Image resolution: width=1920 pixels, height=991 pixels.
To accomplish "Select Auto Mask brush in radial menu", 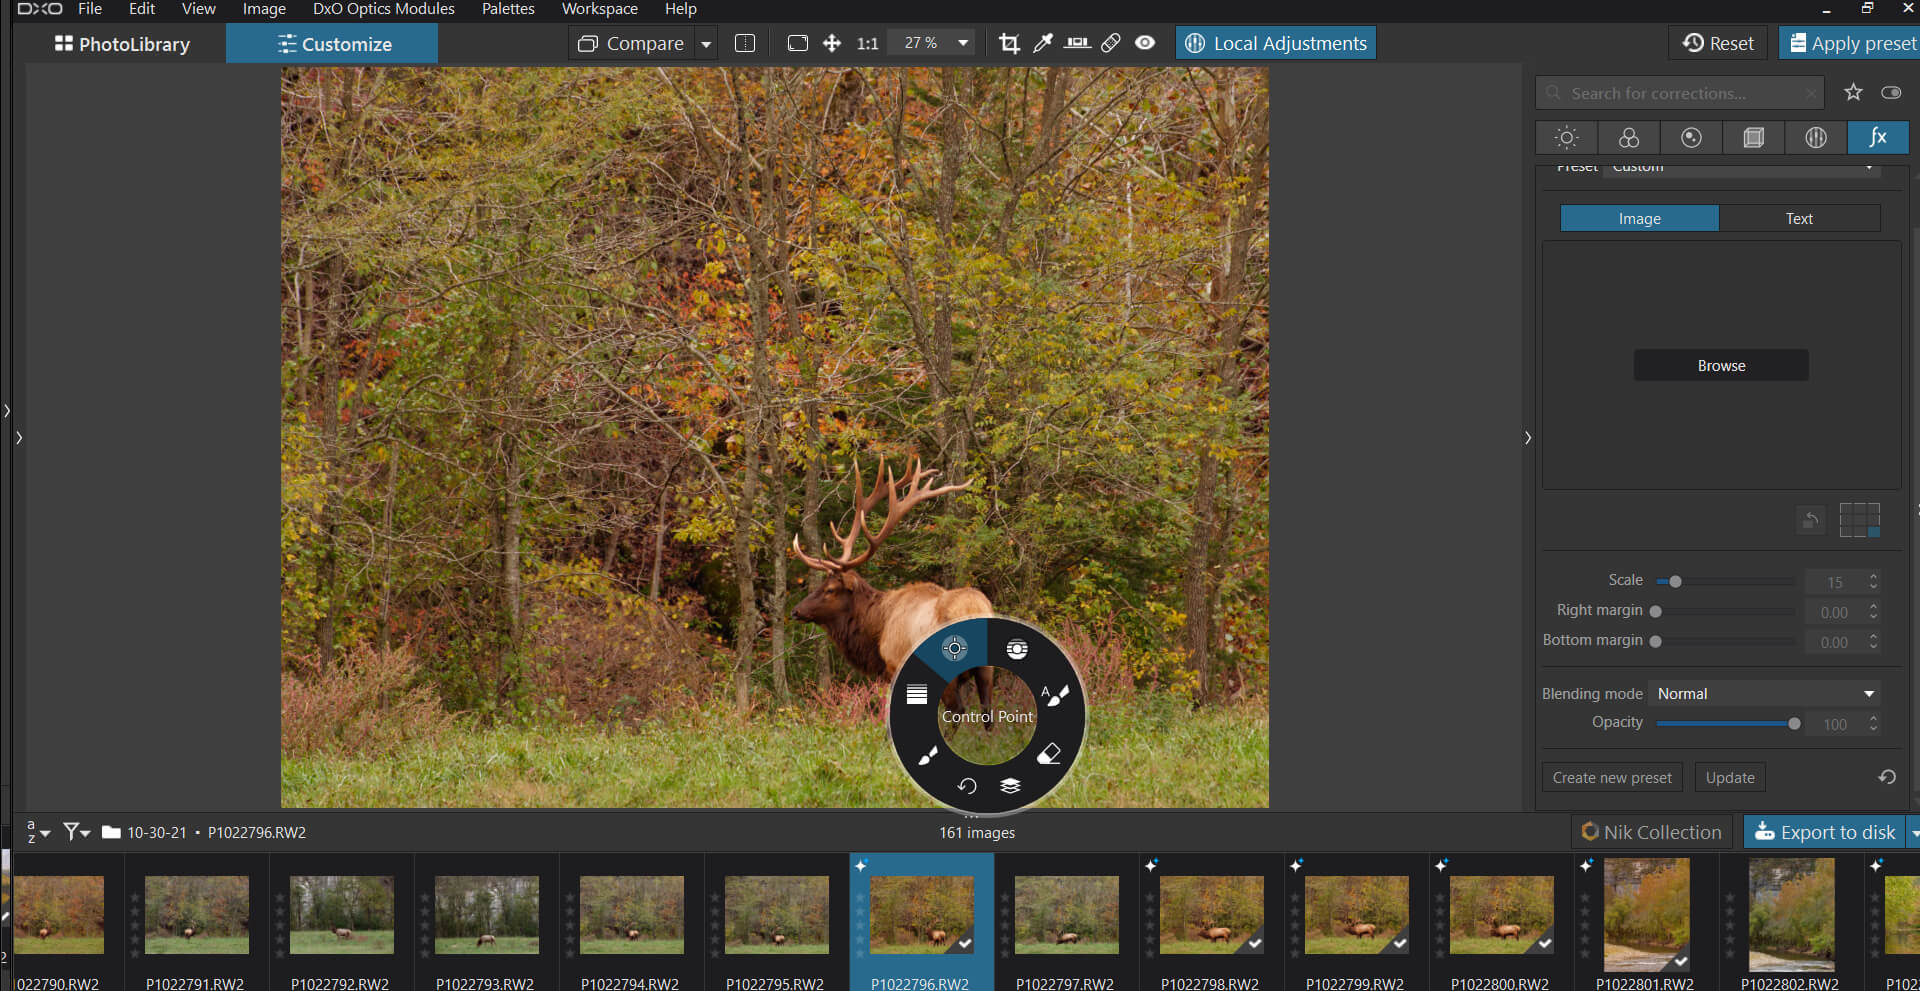I will pyautogui.click(x=1055, y=695).
